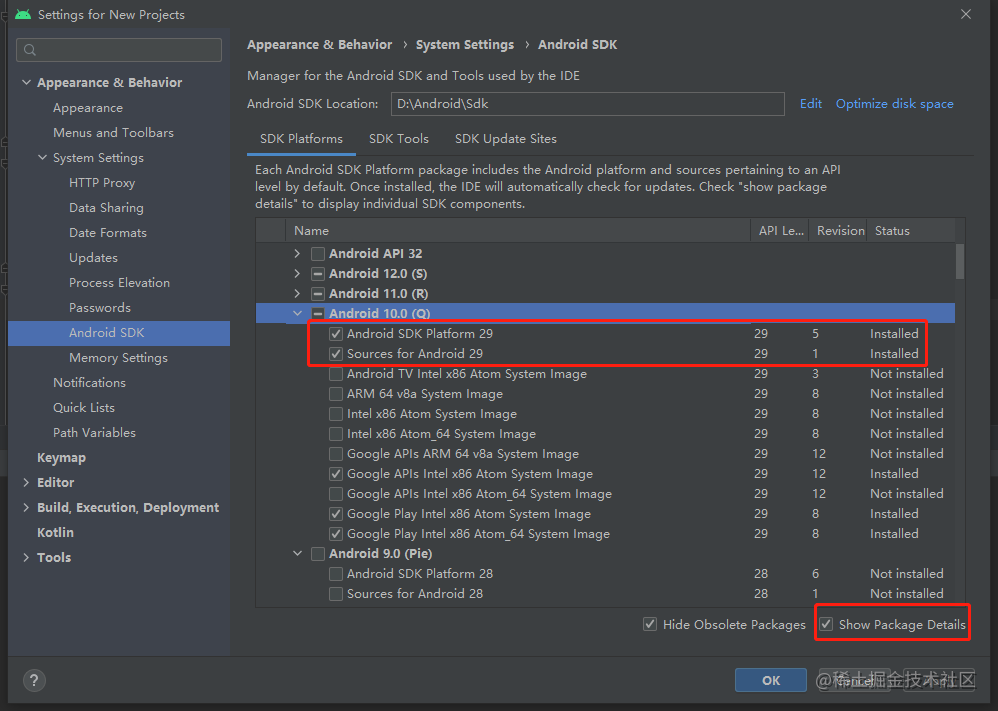Select HTTP Proxy settings

pos(102,183)
